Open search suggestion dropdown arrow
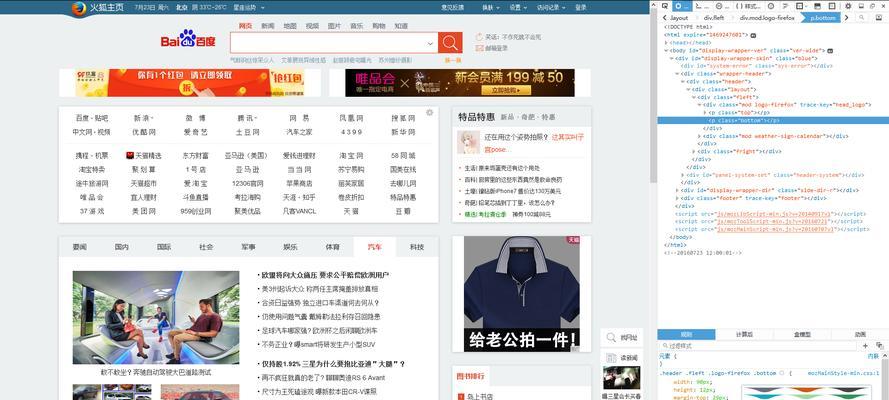889x400 pixels. [431, 42]
